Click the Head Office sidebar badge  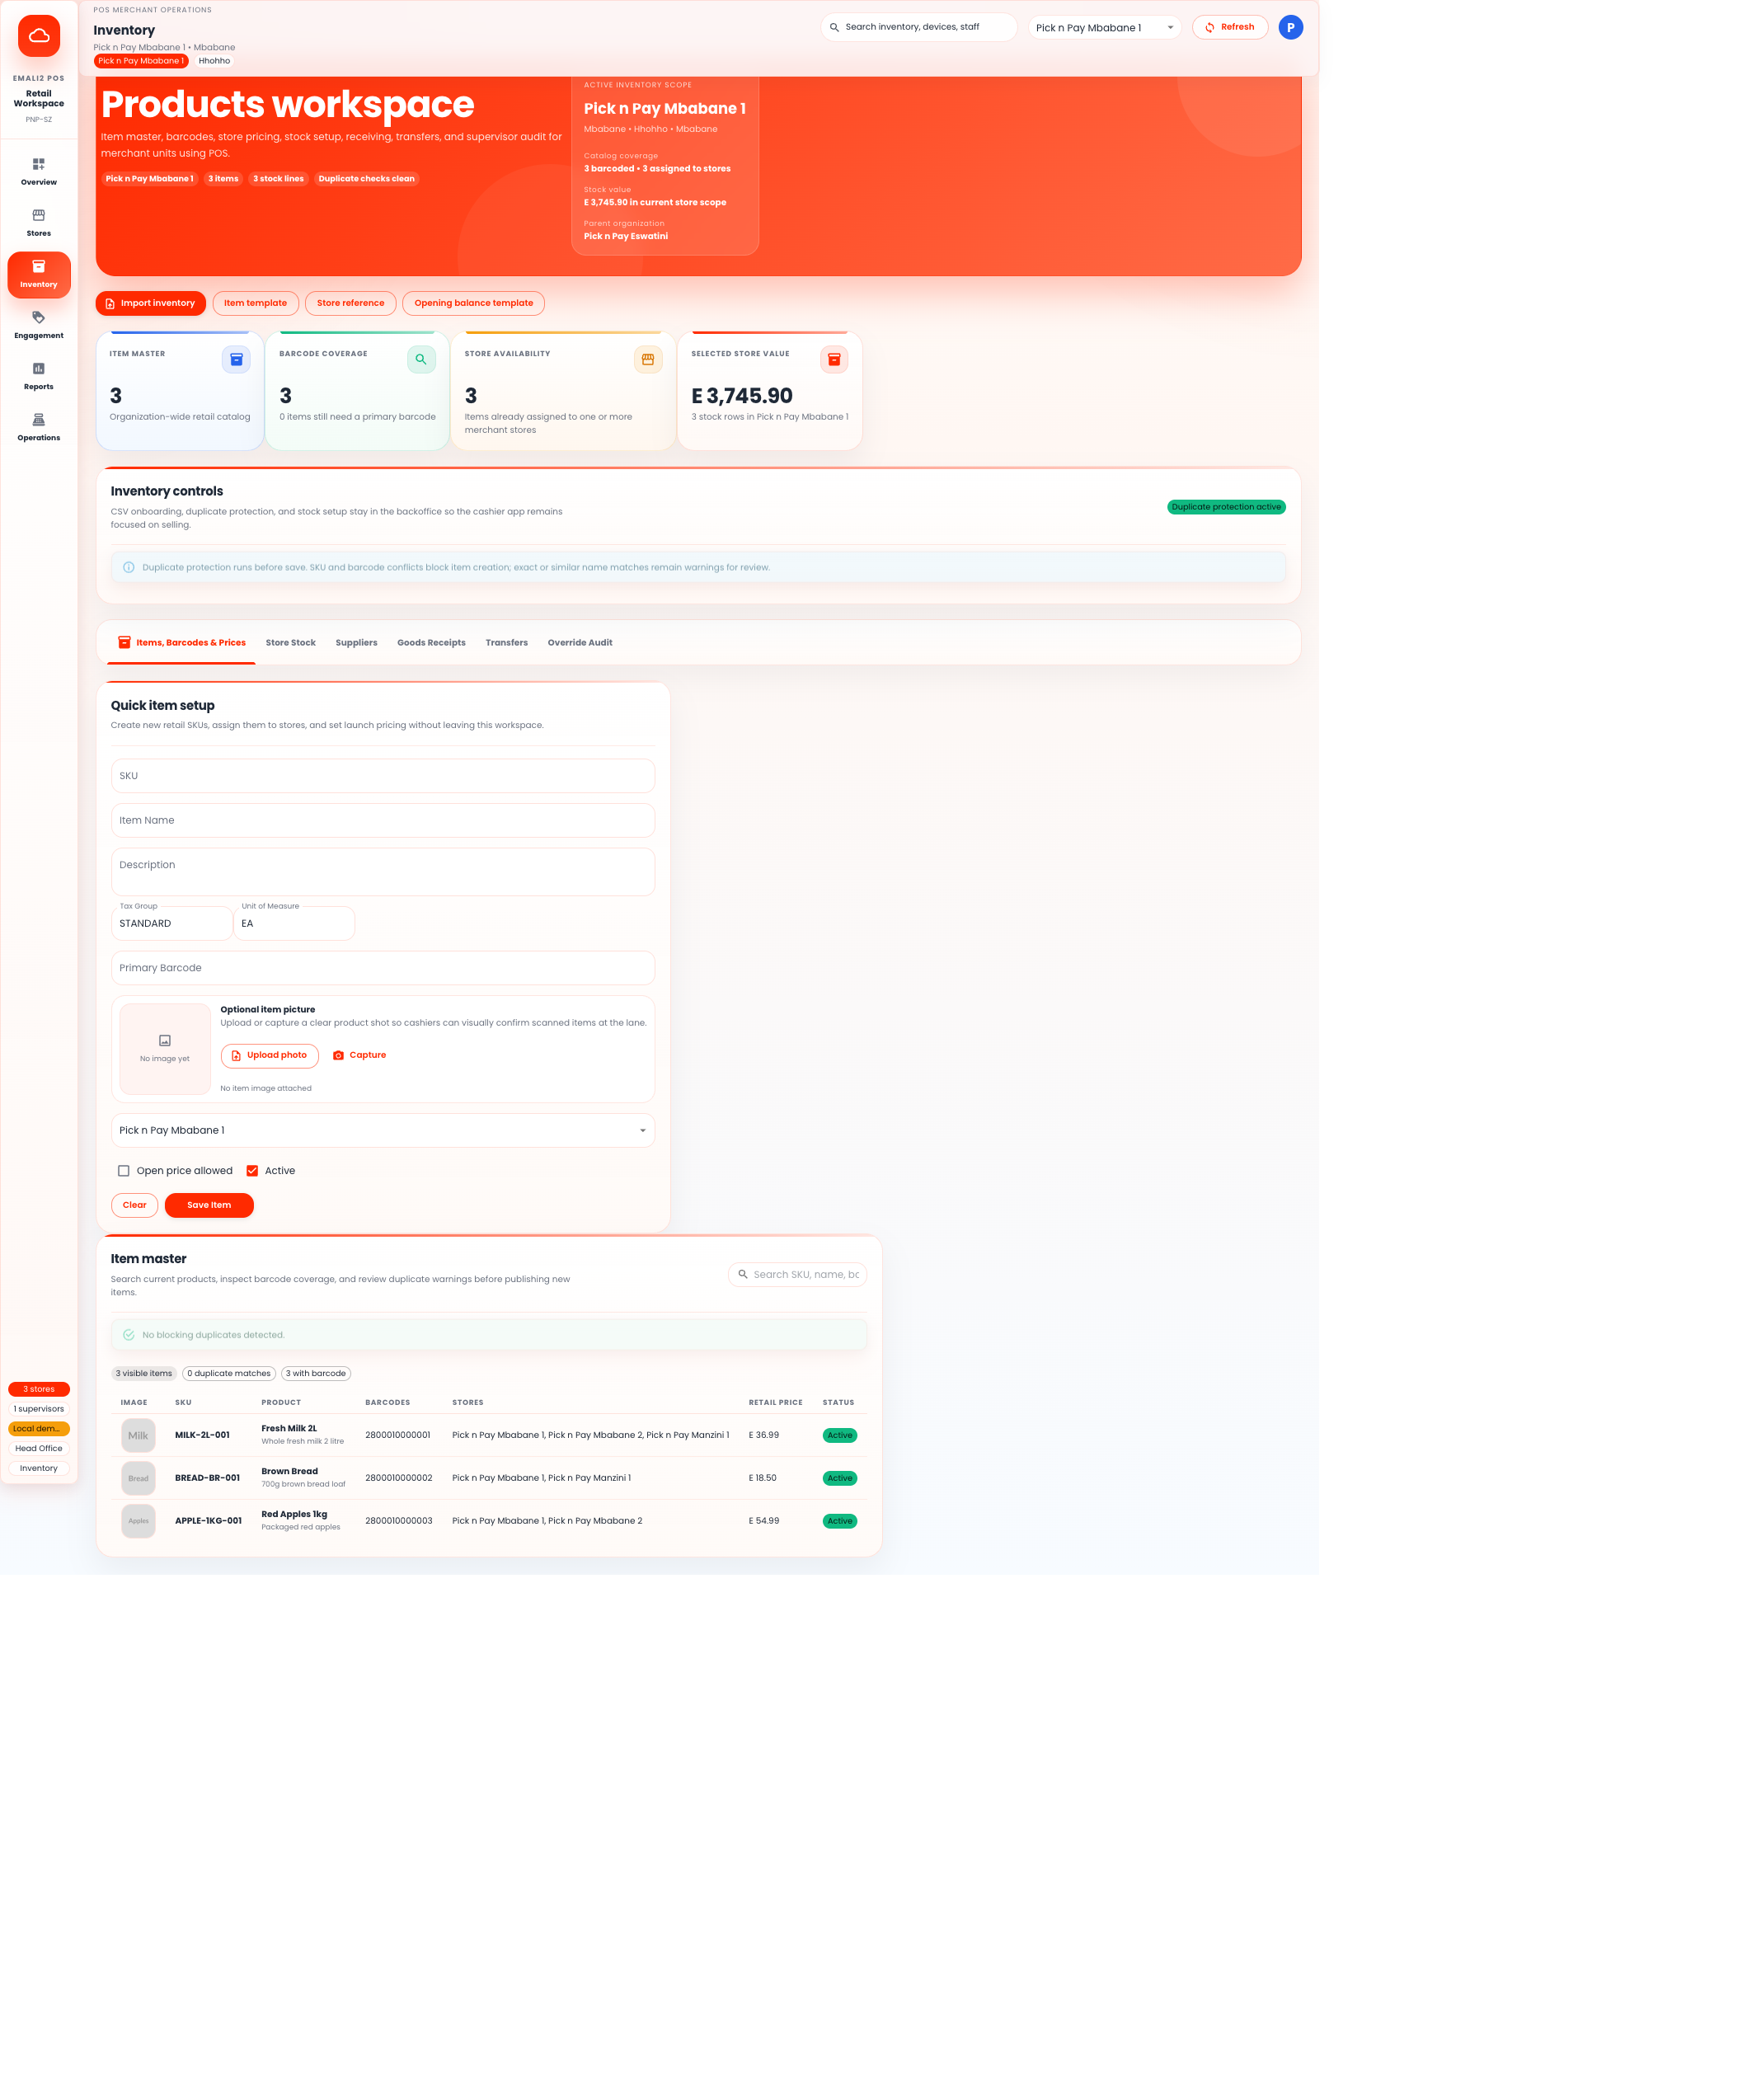(39, 1449)
